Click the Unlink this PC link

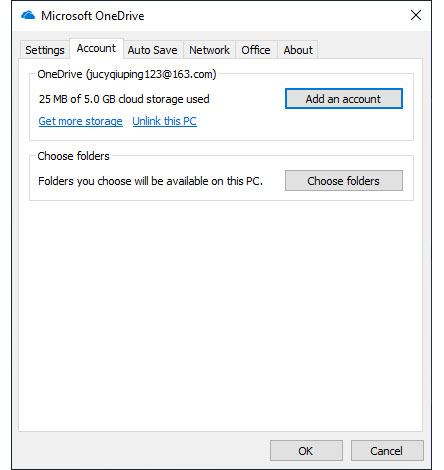coord(164,121)
